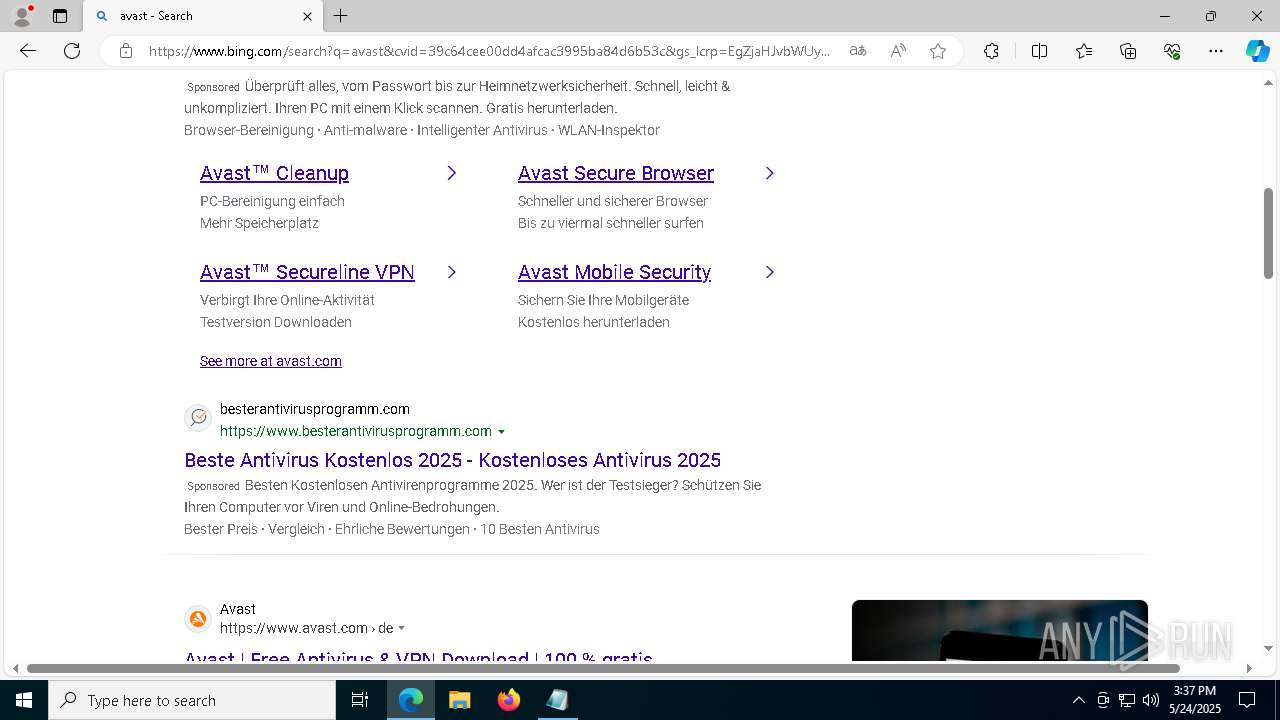This screenshot has width=1280, height=720.
Task: Click Microsoft Edge taskbar icon
Action: pyautogui.click(x=411, y=700)
